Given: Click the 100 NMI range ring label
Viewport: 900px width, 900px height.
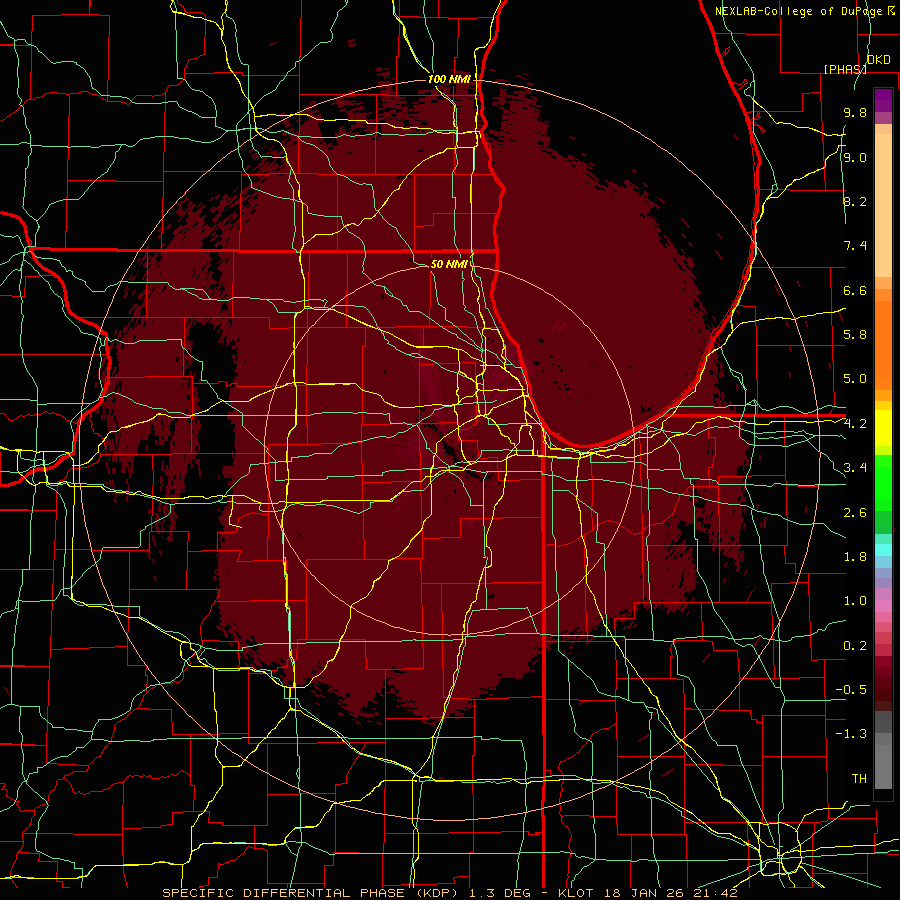Looking at the screenshot, I should pyautogui.click(x=449, y=79).
